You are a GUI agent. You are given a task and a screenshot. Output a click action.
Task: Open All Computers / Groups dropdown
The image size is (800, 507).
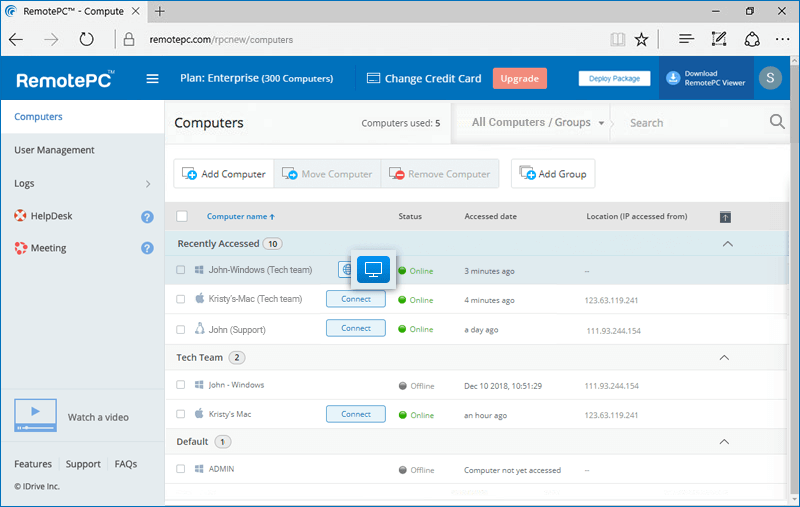pyautogui.click(x=537, y=122)
